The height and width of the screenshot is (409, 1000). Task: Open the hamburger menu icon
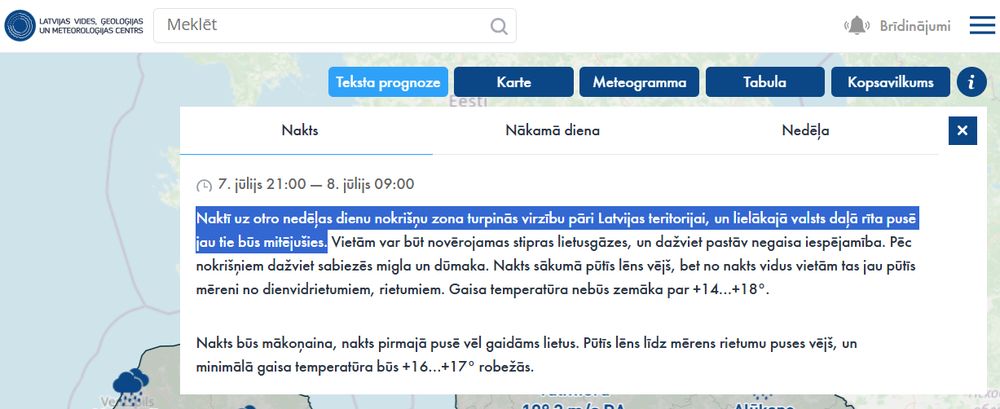coord(982,25)
